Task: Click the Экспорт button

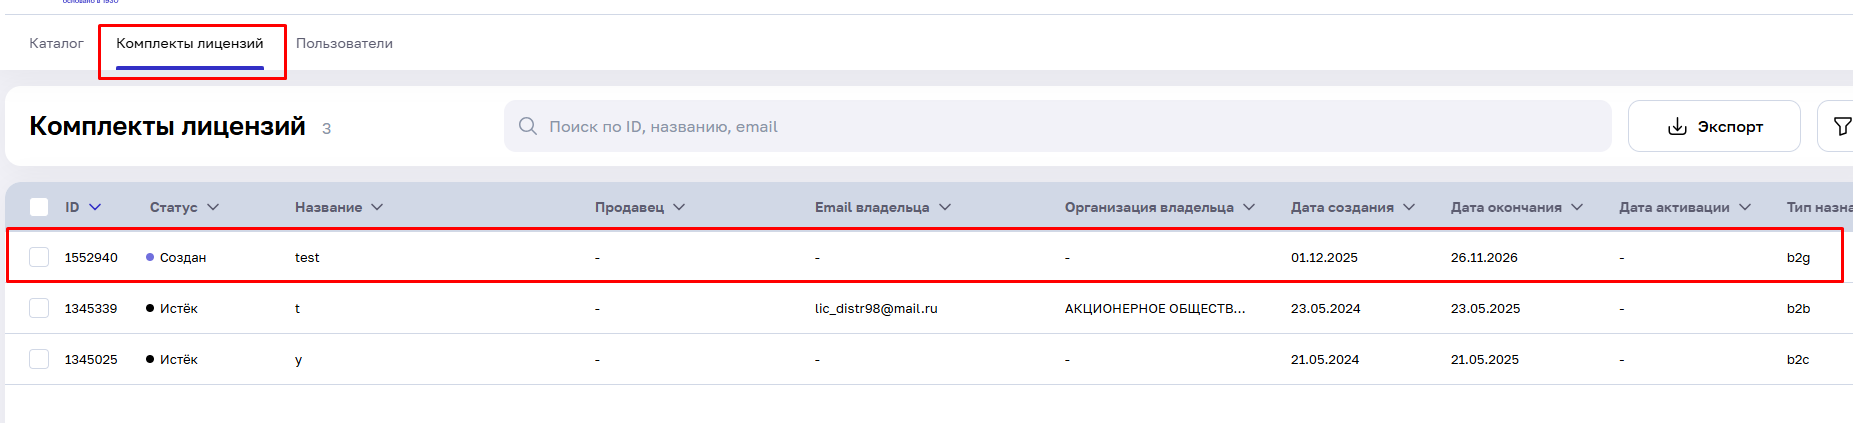Action: coord(1714,127)
